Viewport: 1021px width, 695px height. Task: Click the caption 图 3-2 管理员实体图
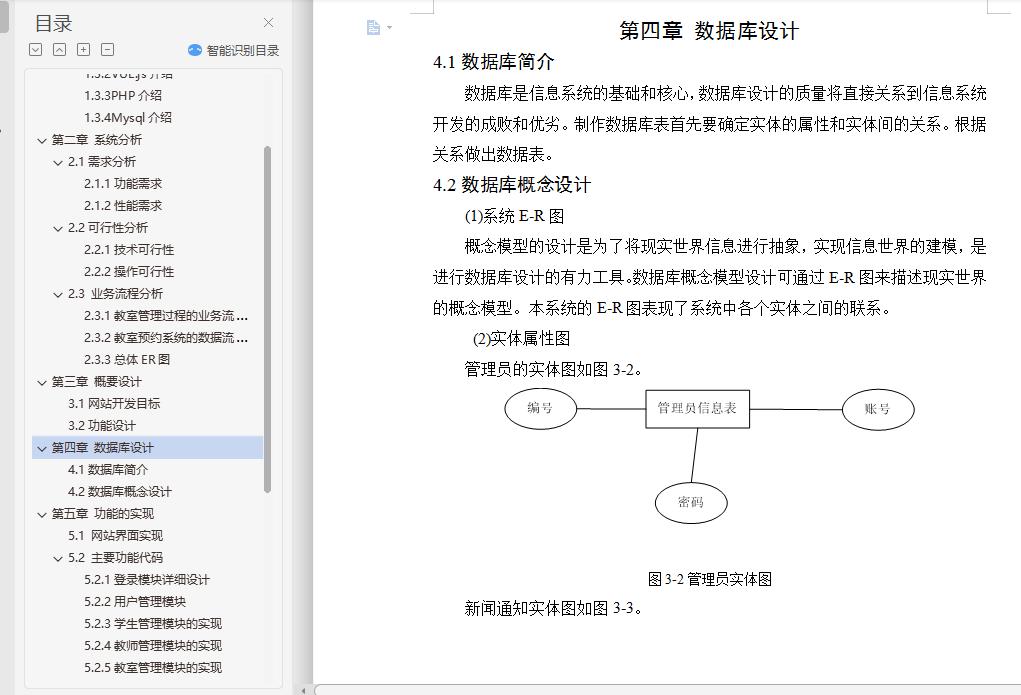coord(710,579)
